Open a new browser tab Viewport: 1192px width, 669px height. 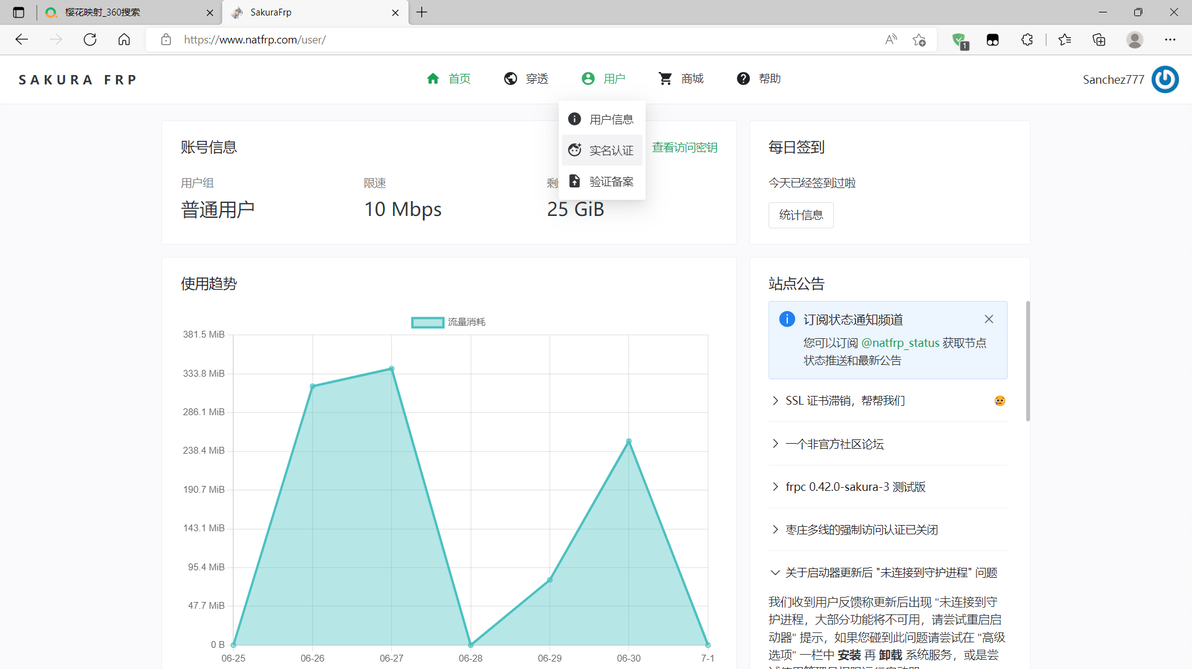[x=422, y=12]
